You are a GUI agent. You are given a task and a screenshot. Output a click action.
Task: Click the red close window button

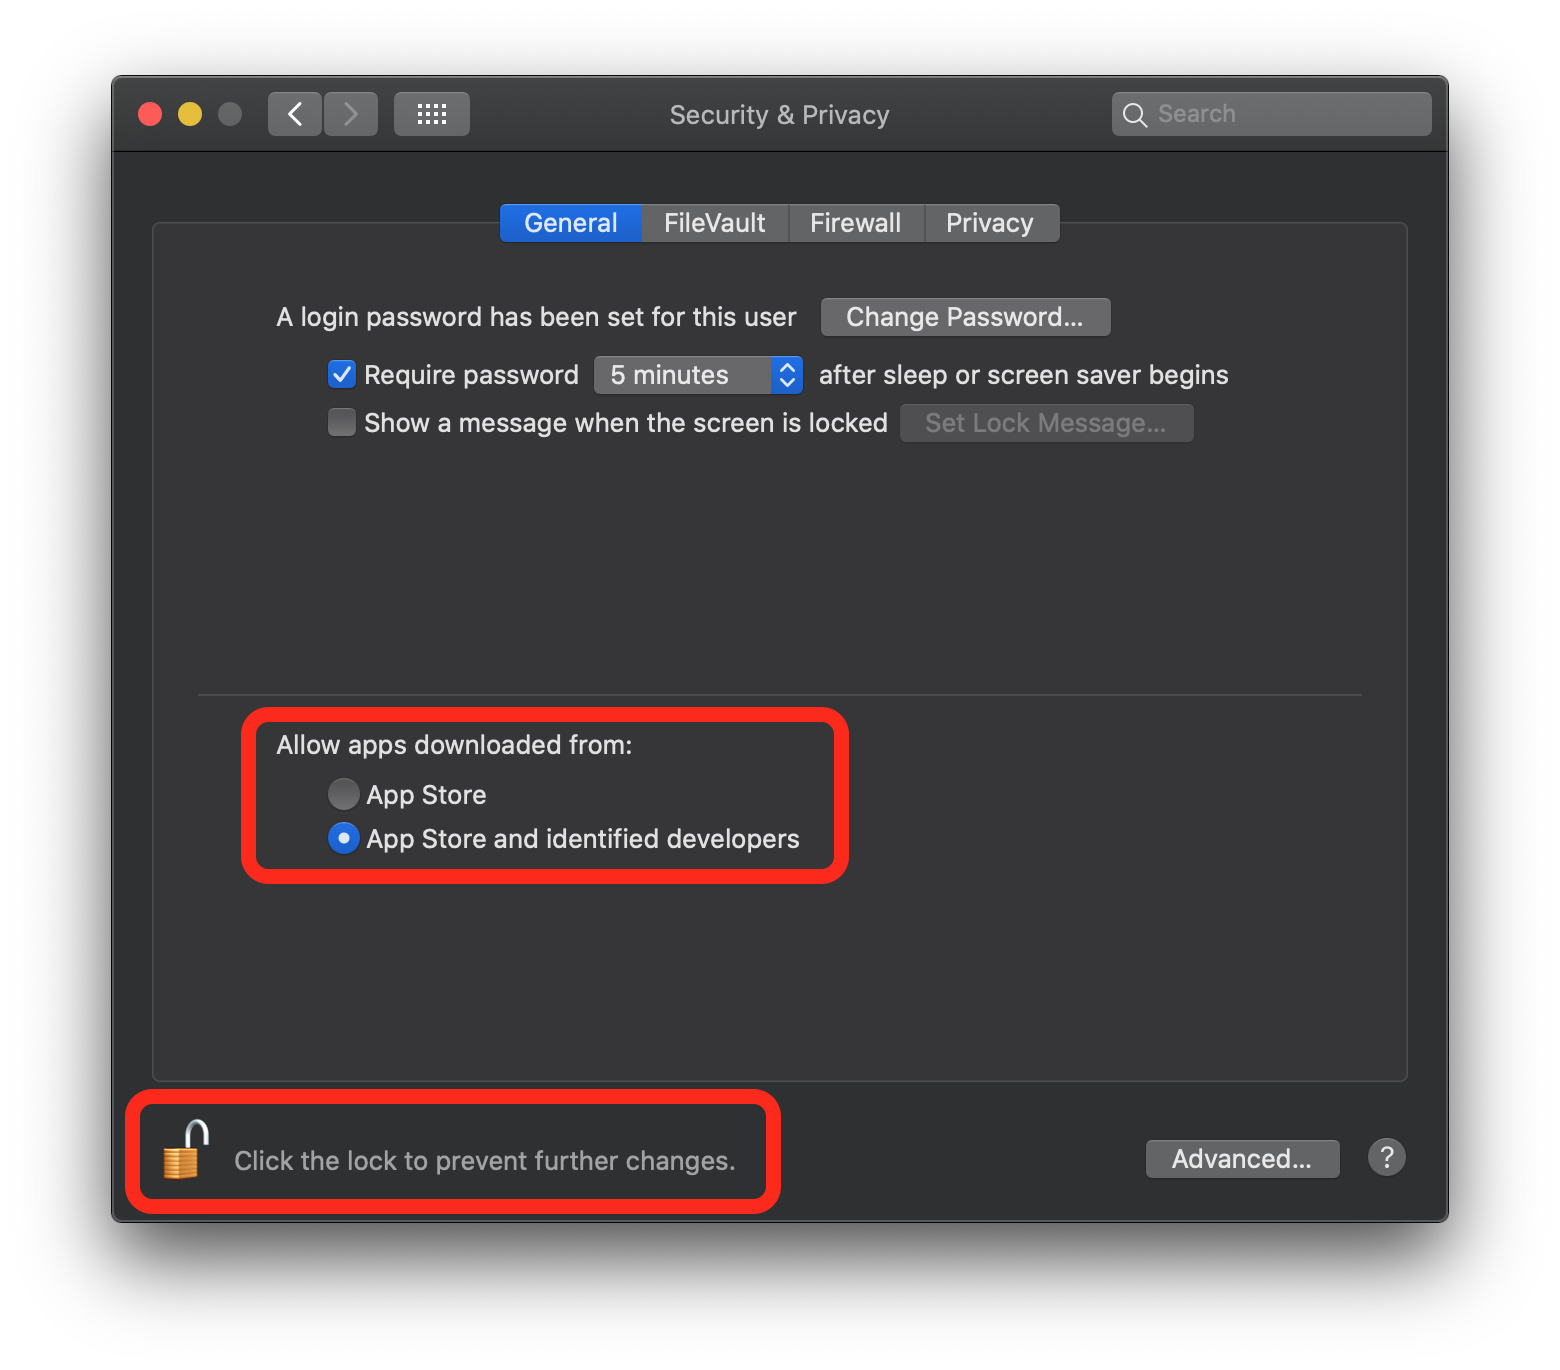point(150,114)
